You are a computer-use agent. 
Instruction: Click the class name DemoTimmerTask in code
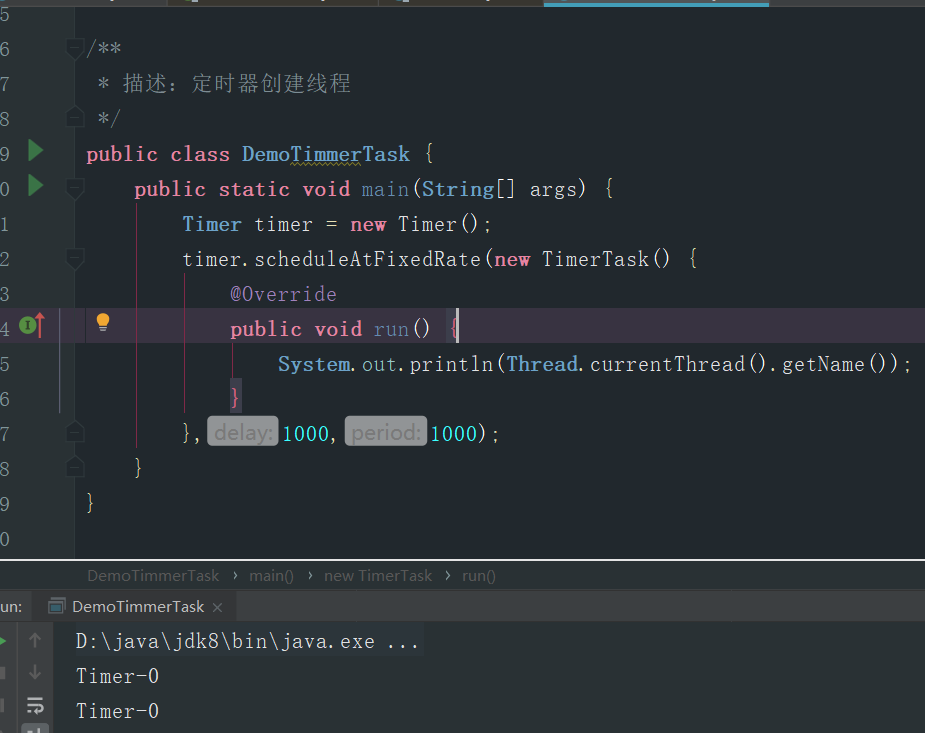(x=326, y=155)
